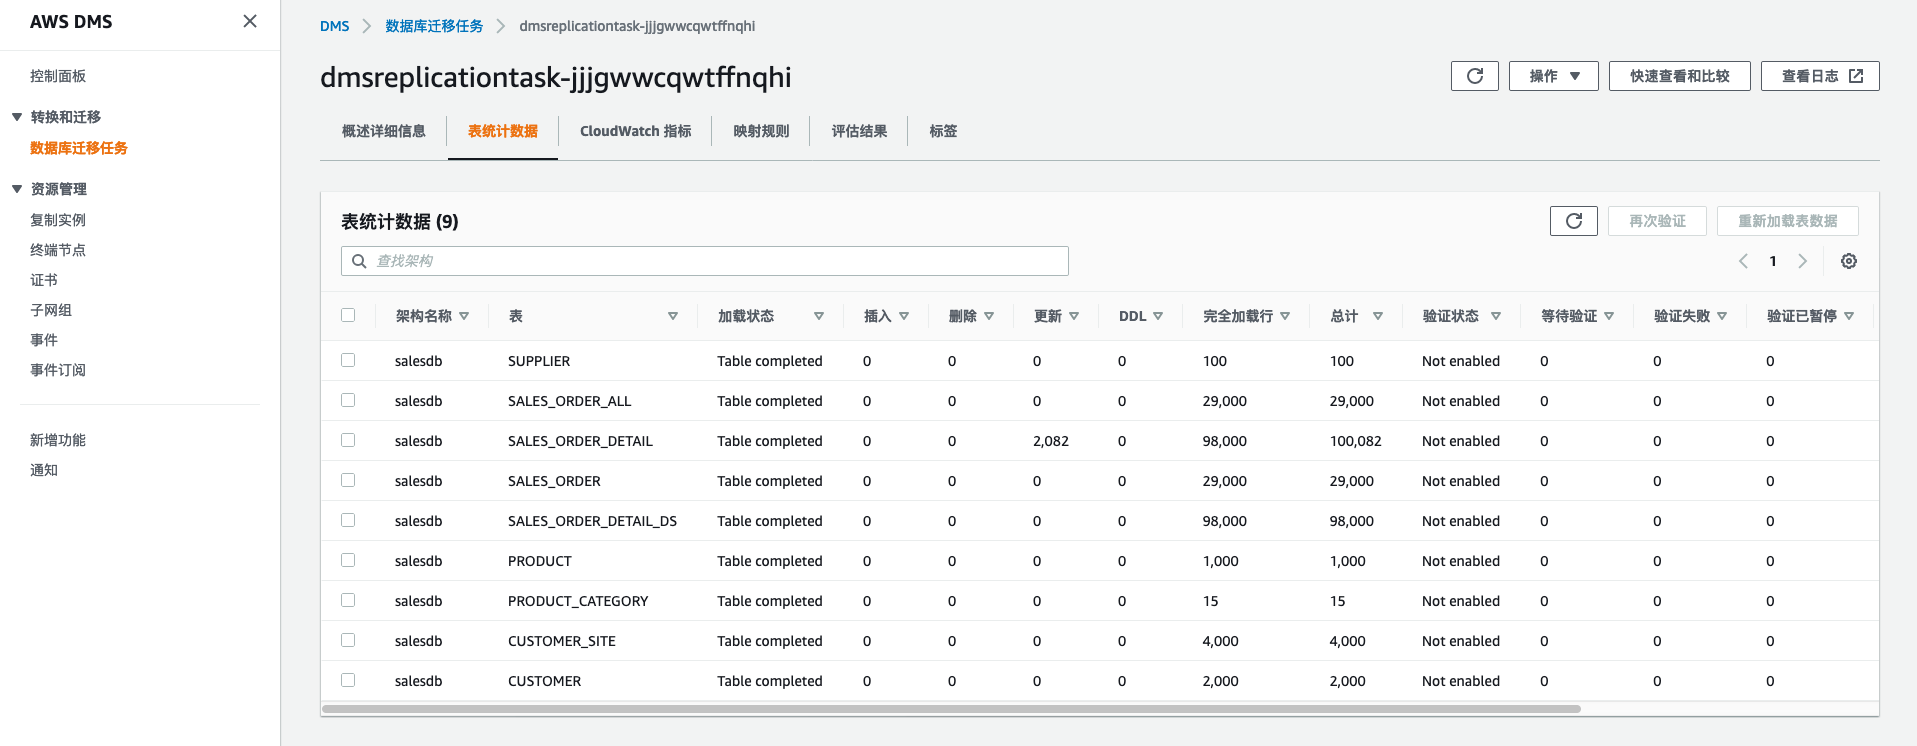Go to previous page of table statistics

tap(1743, 261)
